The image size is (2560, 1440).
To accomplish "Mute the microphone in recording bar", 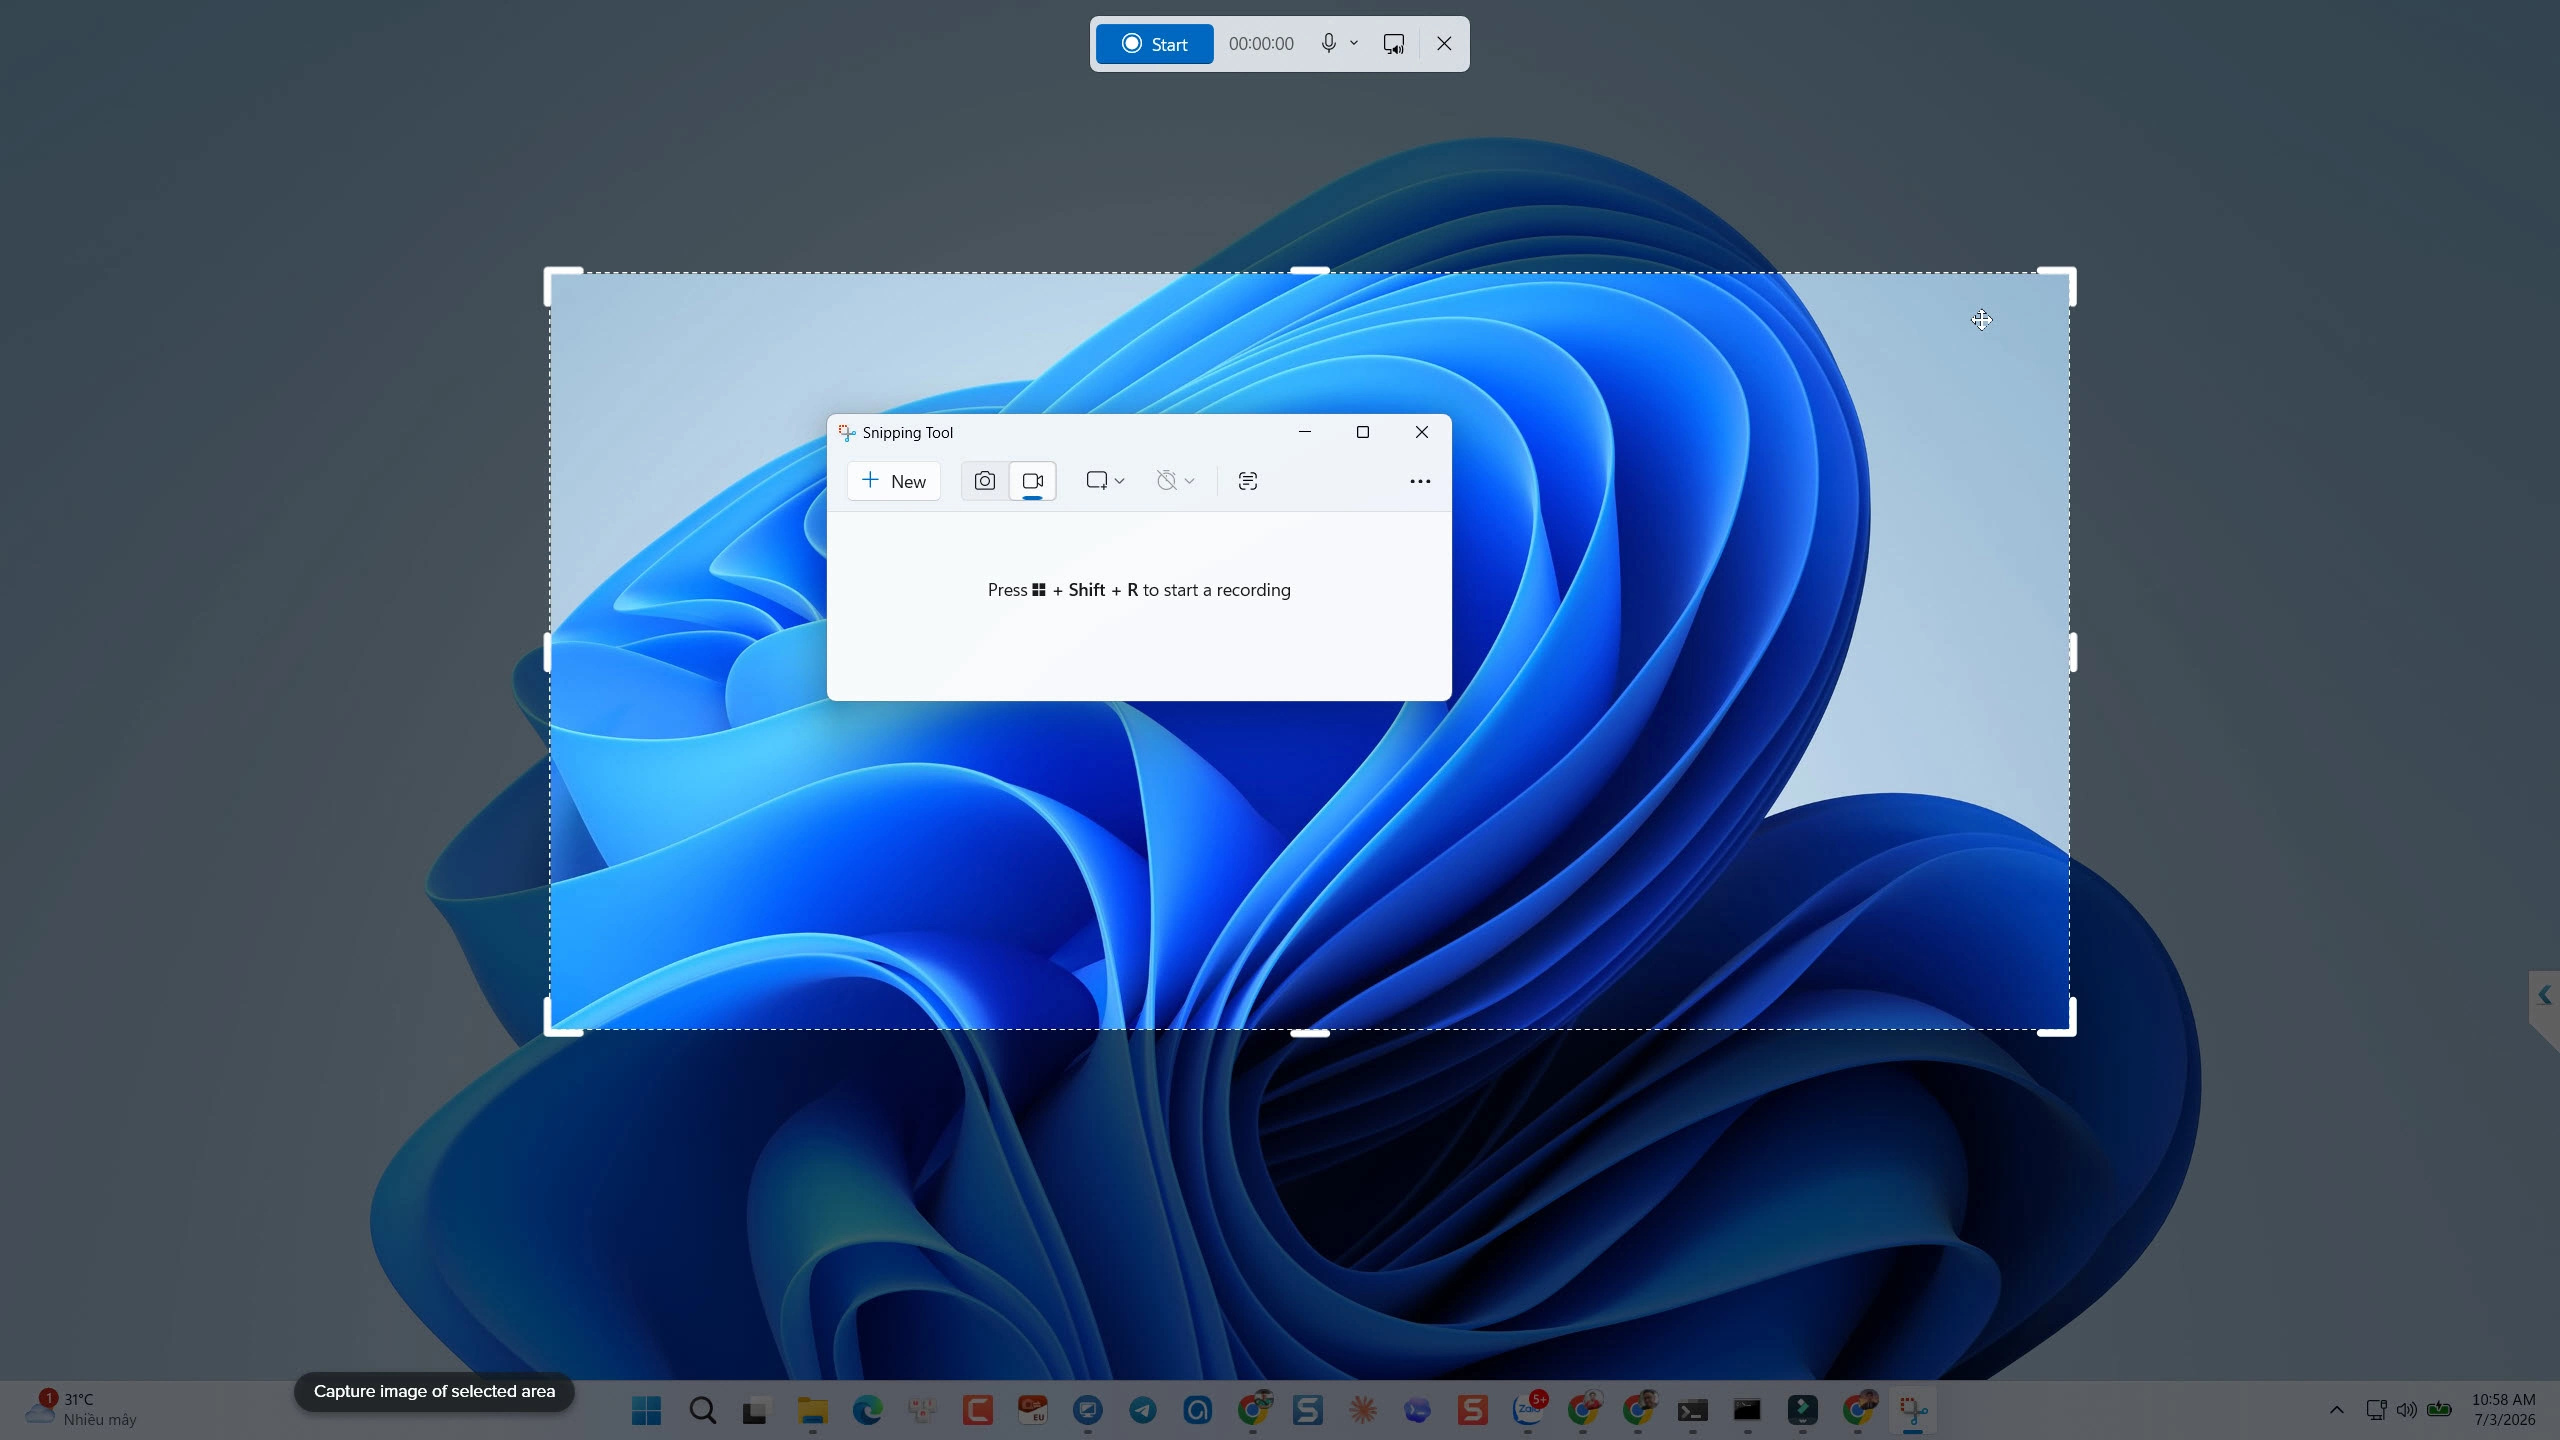I will pos(1328,43).
